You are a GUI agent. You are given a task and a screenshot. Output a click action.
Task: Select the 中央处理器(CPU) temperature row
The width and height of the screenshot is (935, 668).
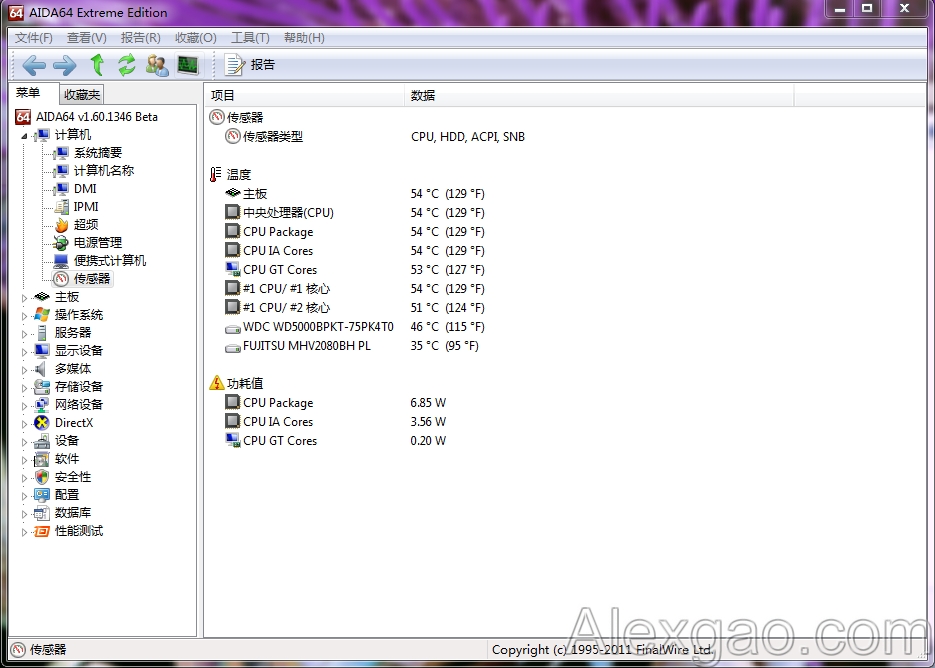tap(355, 212)
